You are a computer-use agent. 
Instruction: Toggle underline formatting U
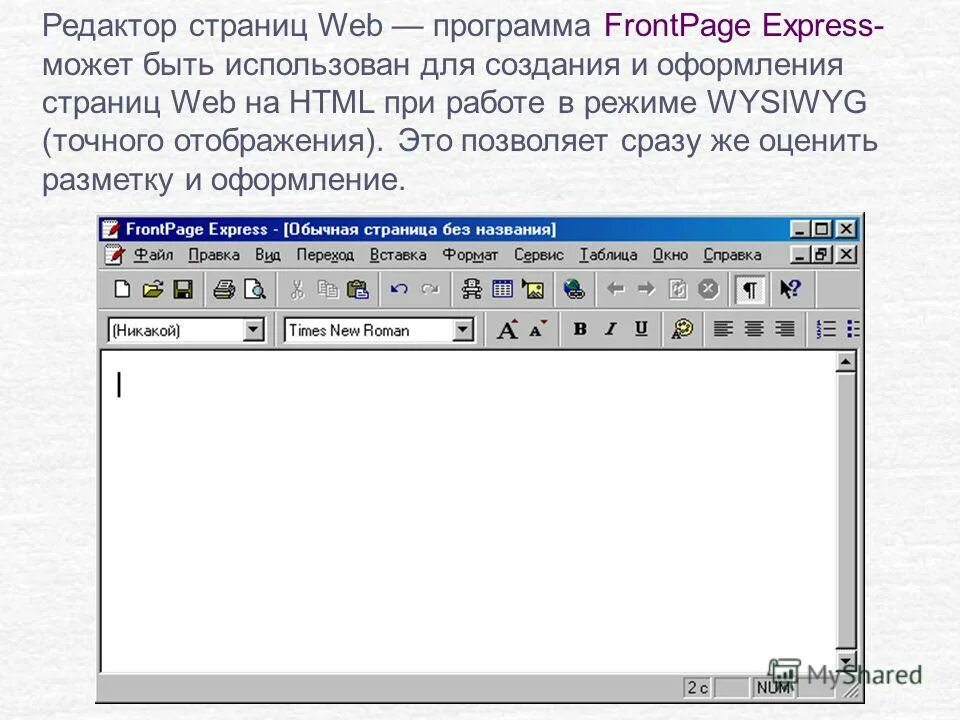click(641, 329)
